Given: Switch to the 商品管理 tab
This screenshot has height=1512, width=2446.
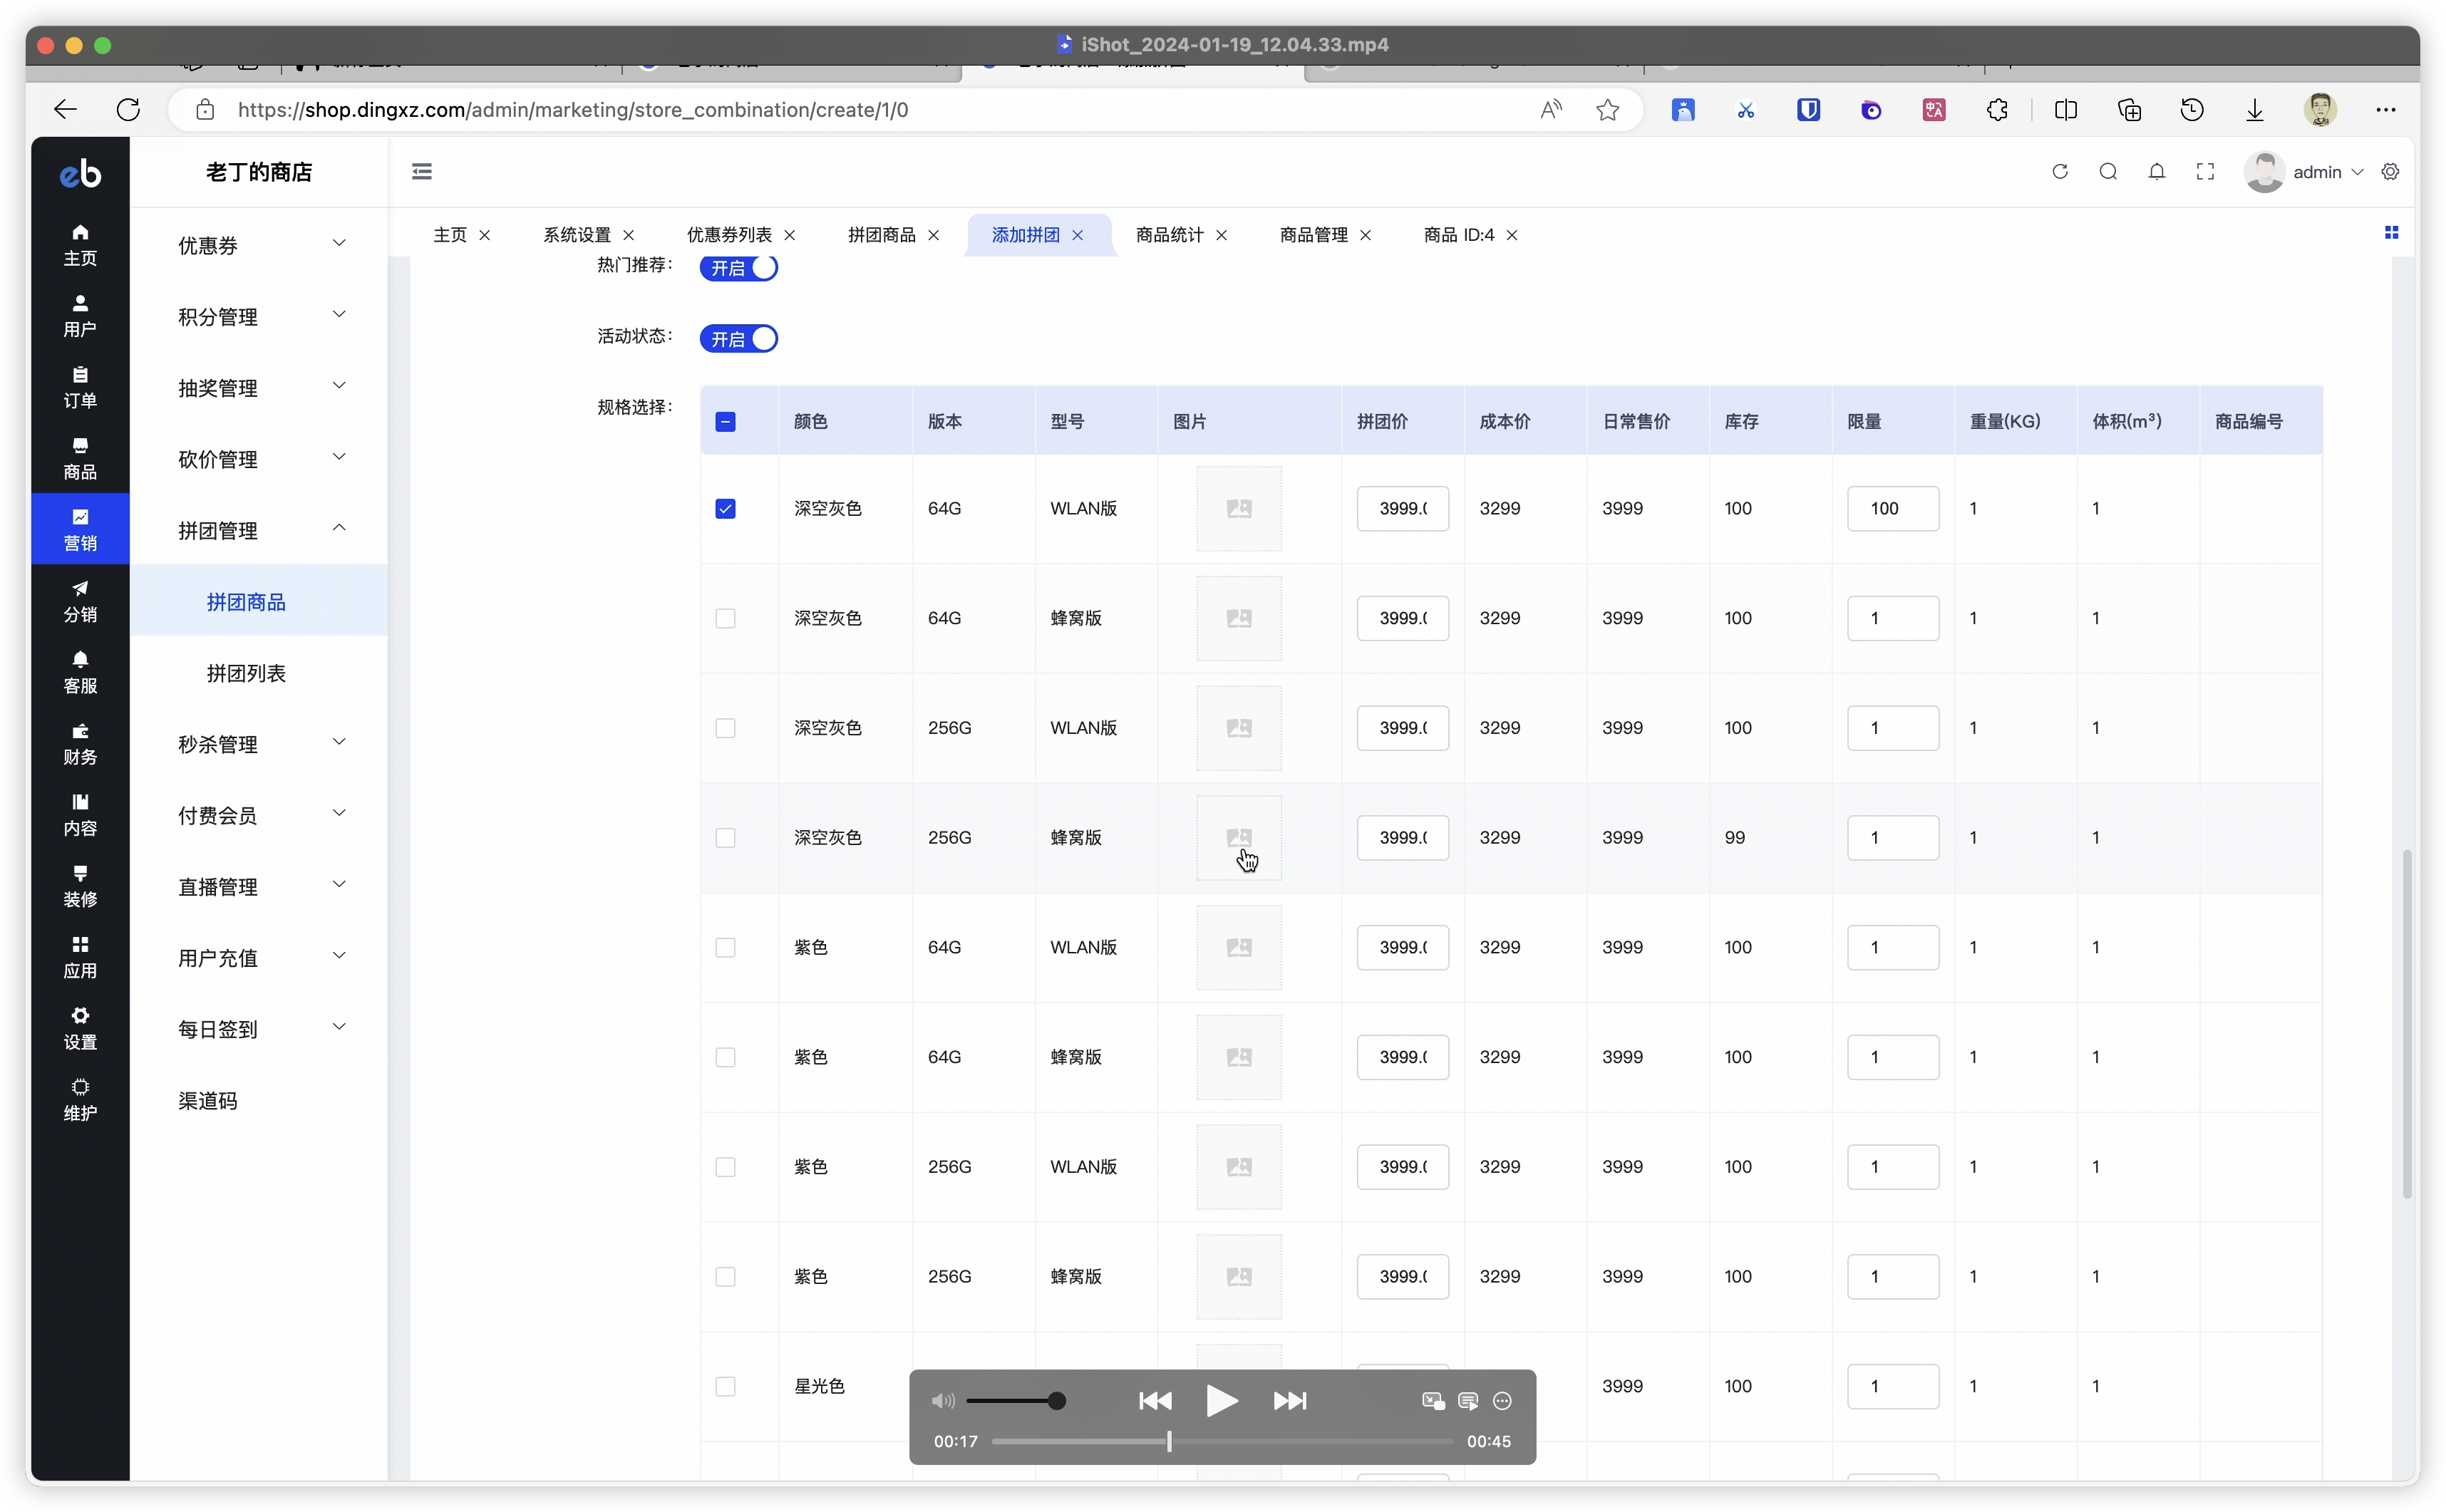Looking at the screenshot, I should point(1313,234).
